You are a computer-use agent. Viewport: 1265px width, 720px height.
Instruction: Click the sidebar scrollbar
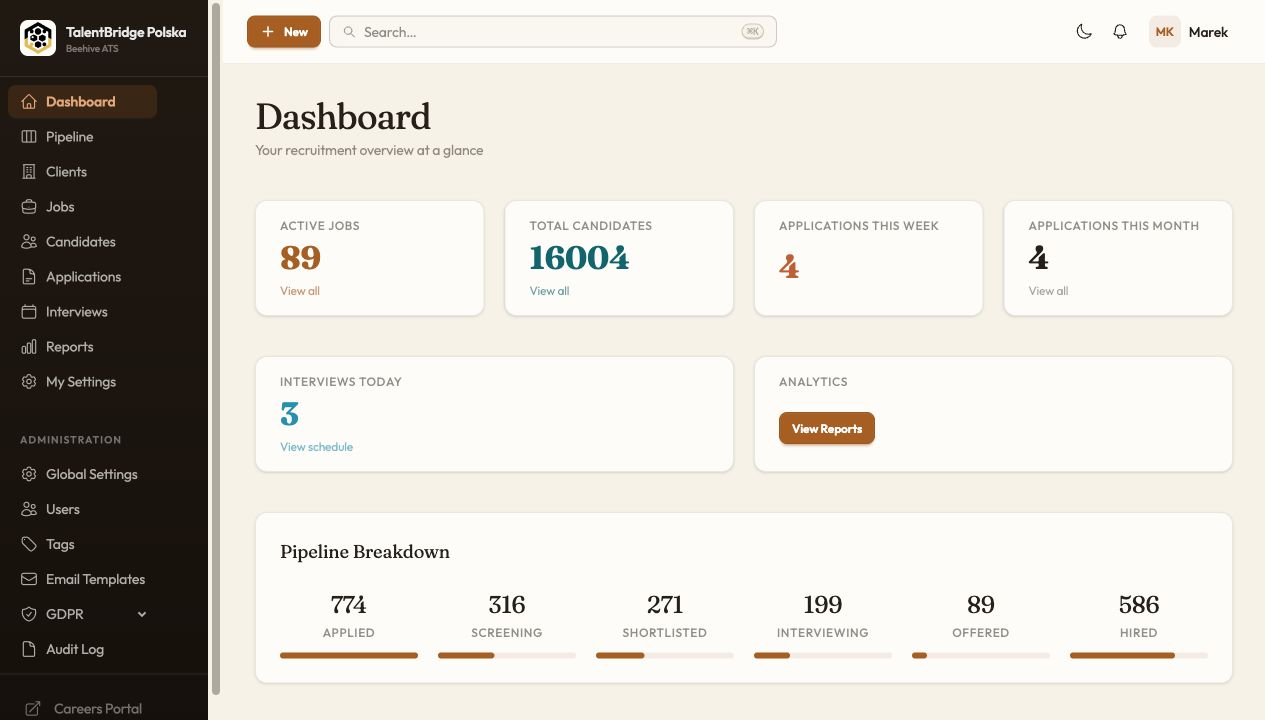(216, 350)
